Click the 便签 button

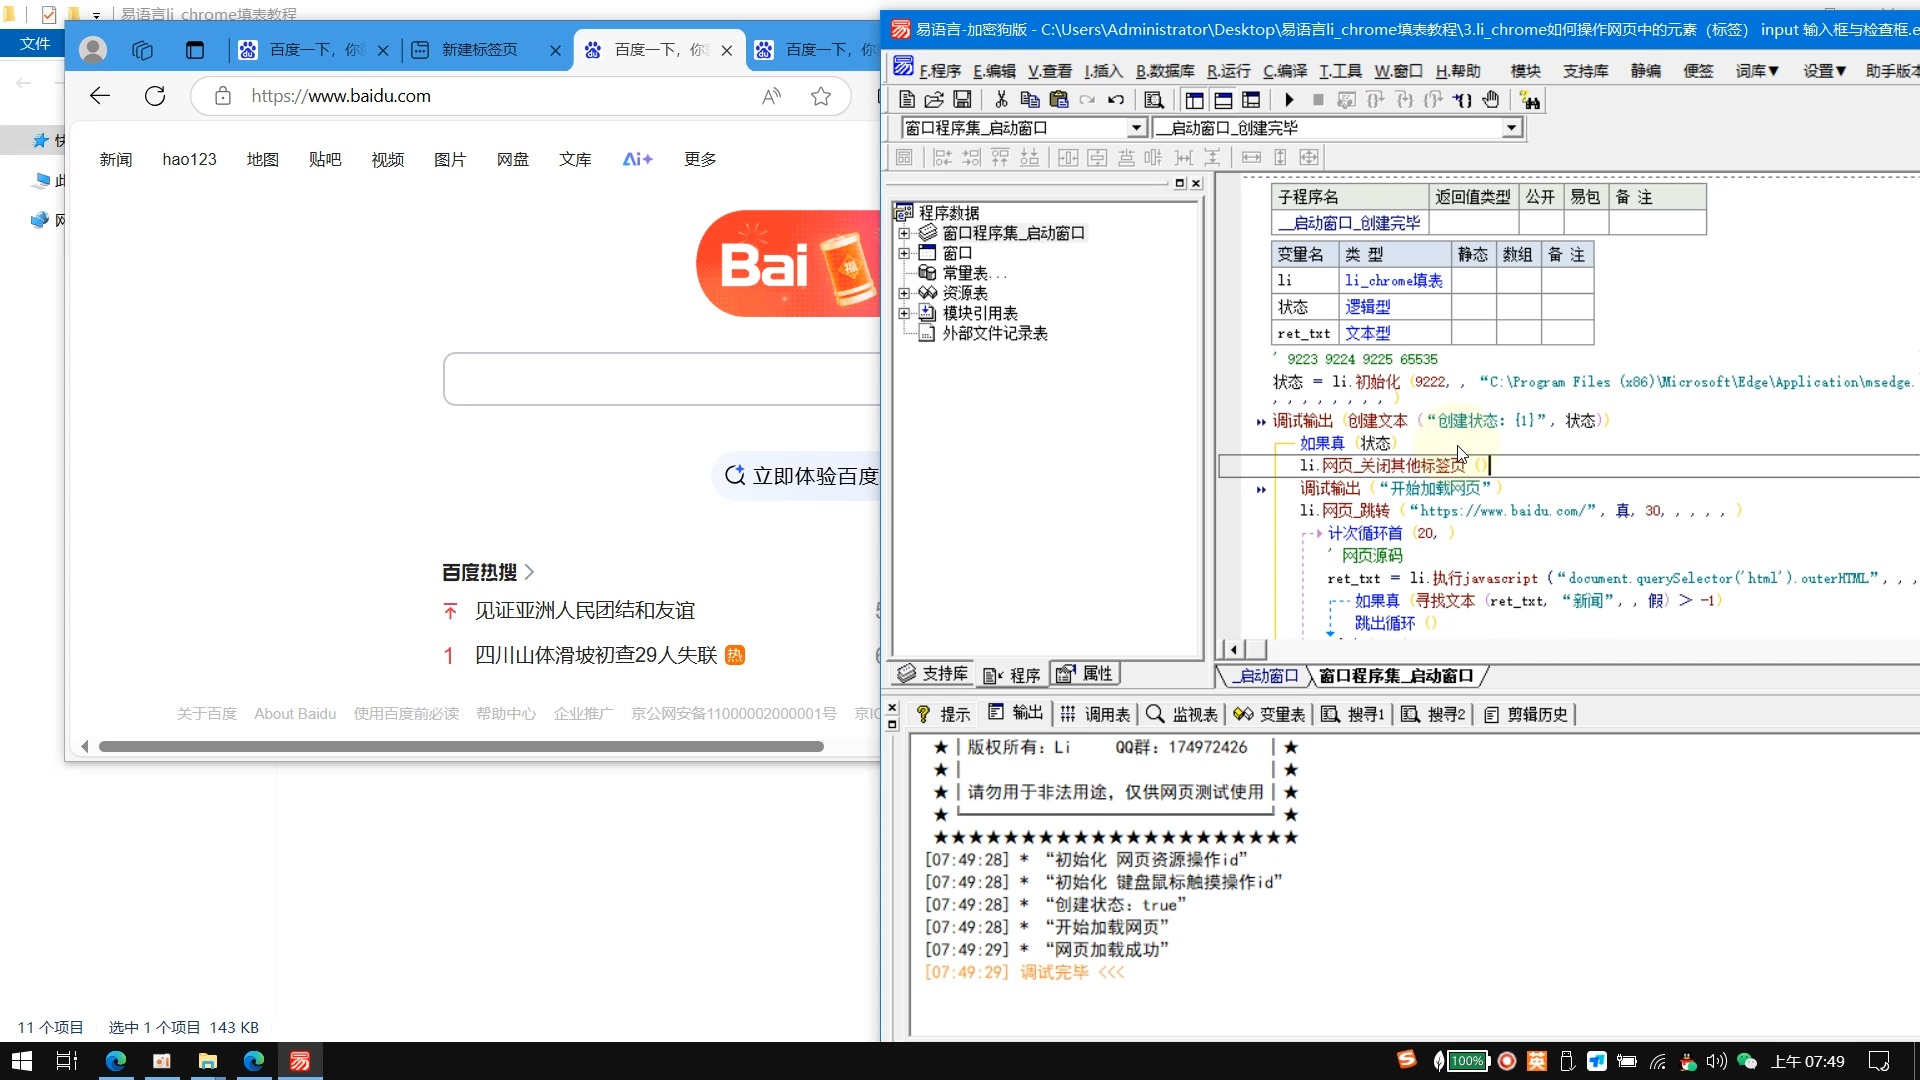point(1698,71)
